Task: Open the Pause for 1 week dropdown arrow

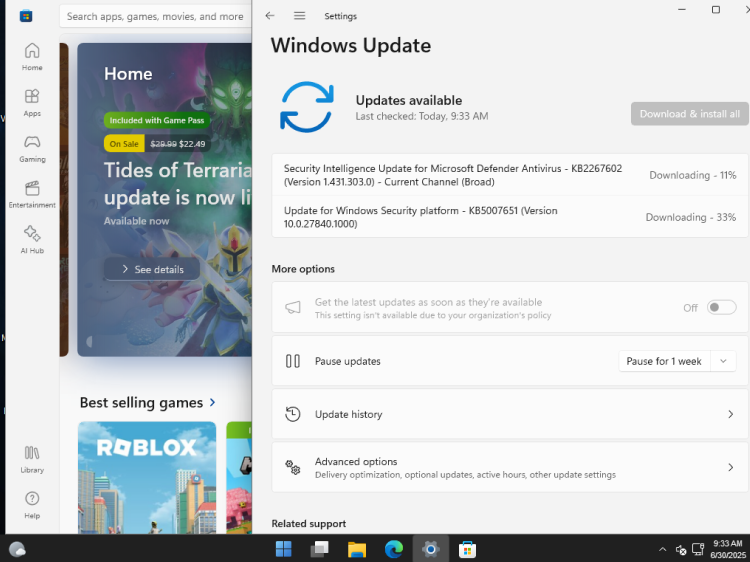Action: click(723, 361)
